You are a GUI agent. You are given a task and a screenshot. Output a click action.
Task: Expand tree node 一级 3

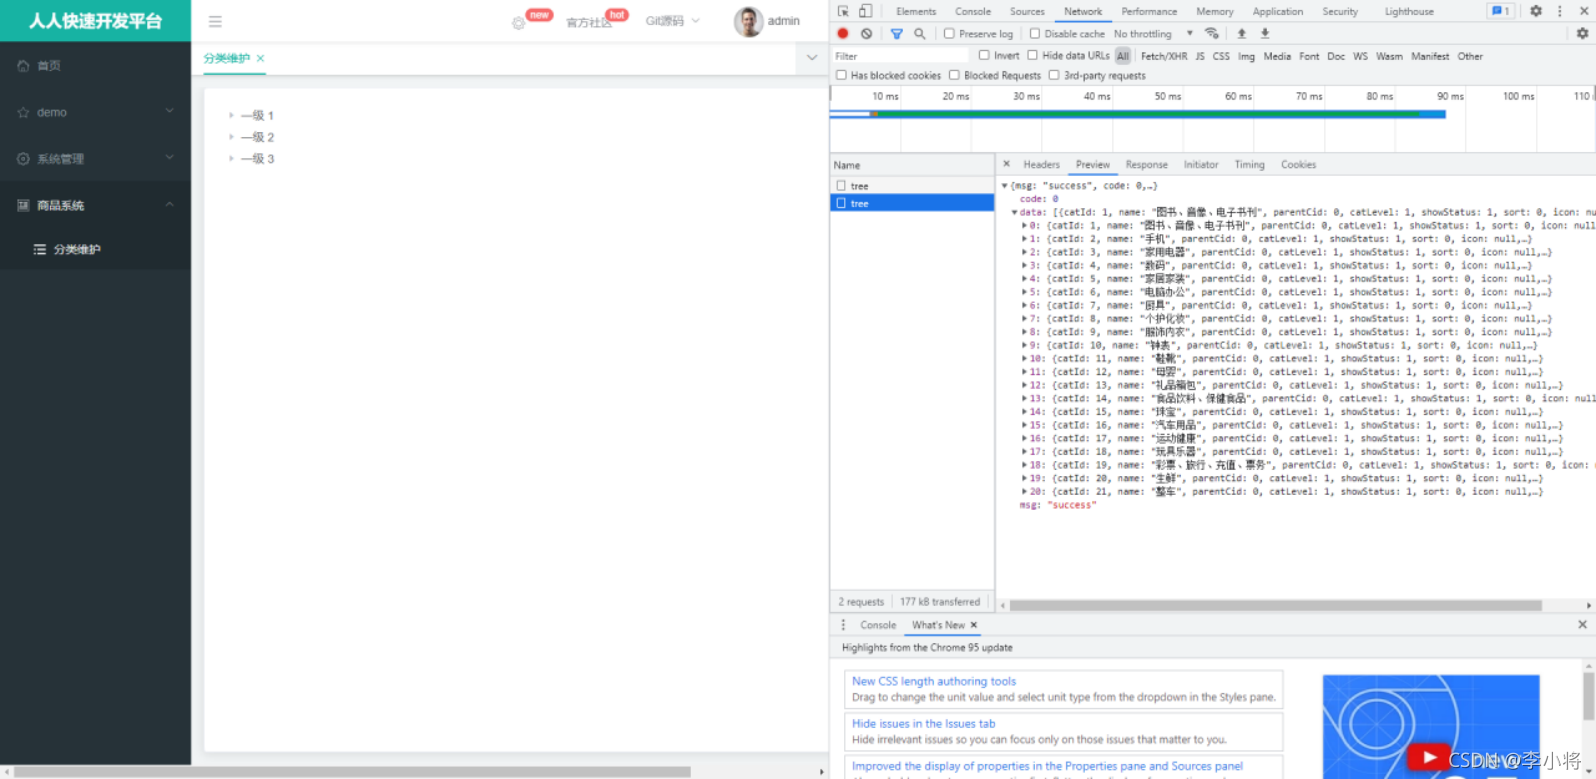(x=231, y=158)
